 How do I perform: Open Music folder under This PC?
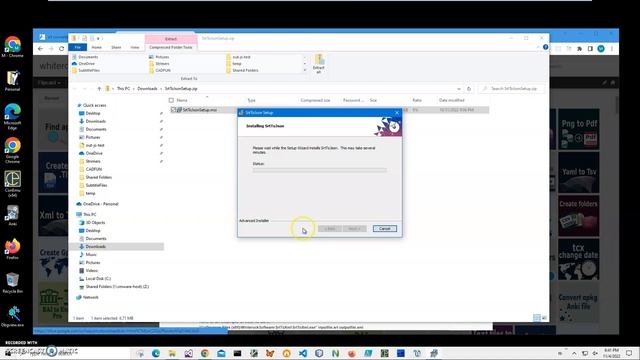coord(91,254)
